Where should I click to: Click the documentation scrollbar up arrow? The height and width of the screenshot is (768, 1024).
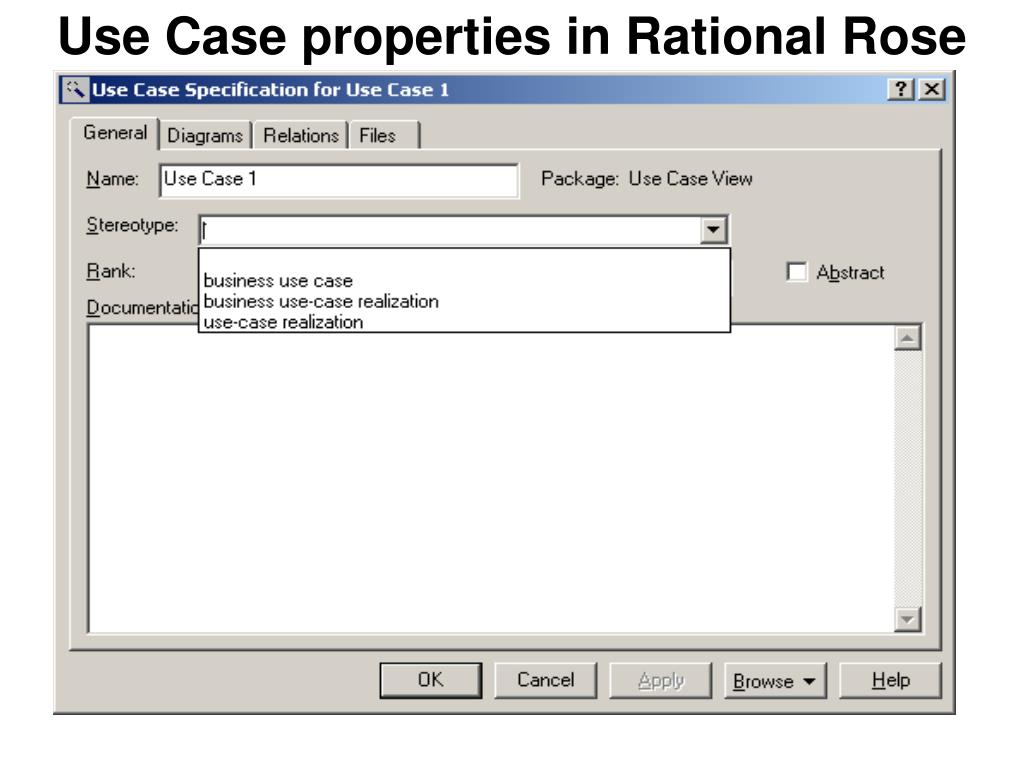click(x=908, y=338)
